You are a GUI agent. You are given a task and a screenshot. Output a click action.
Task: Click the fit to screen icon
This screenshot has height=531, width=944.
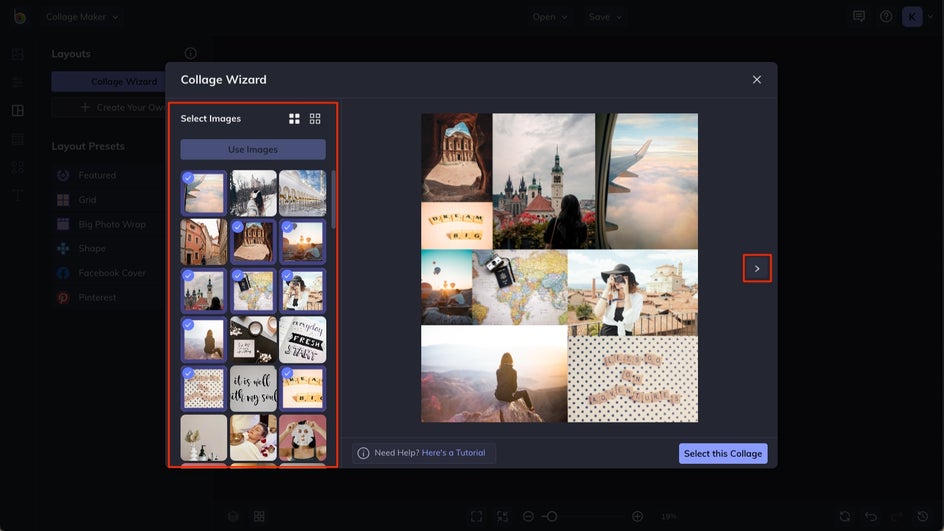coord(476,516)
